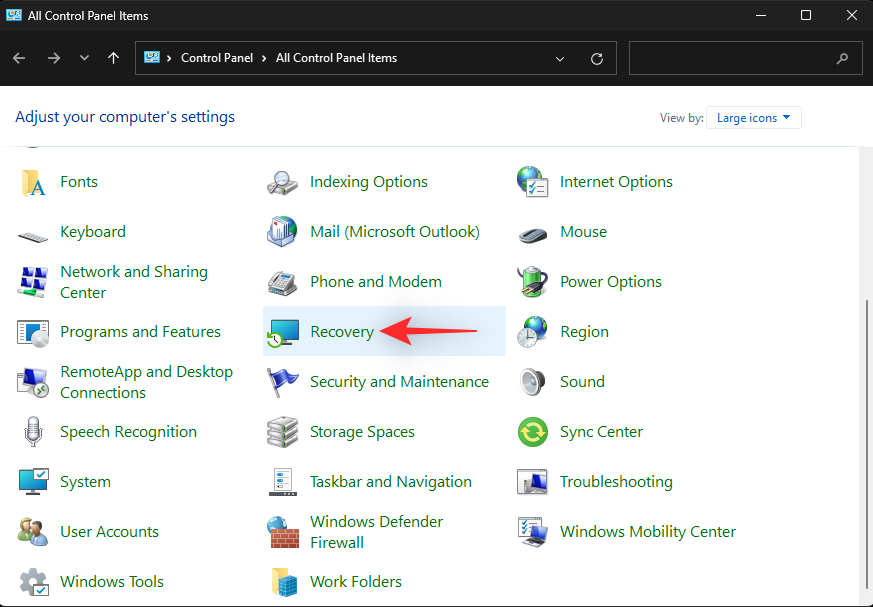Click the Mouse icon
Viewport: 873px width, 607px height.
(532, 236)
